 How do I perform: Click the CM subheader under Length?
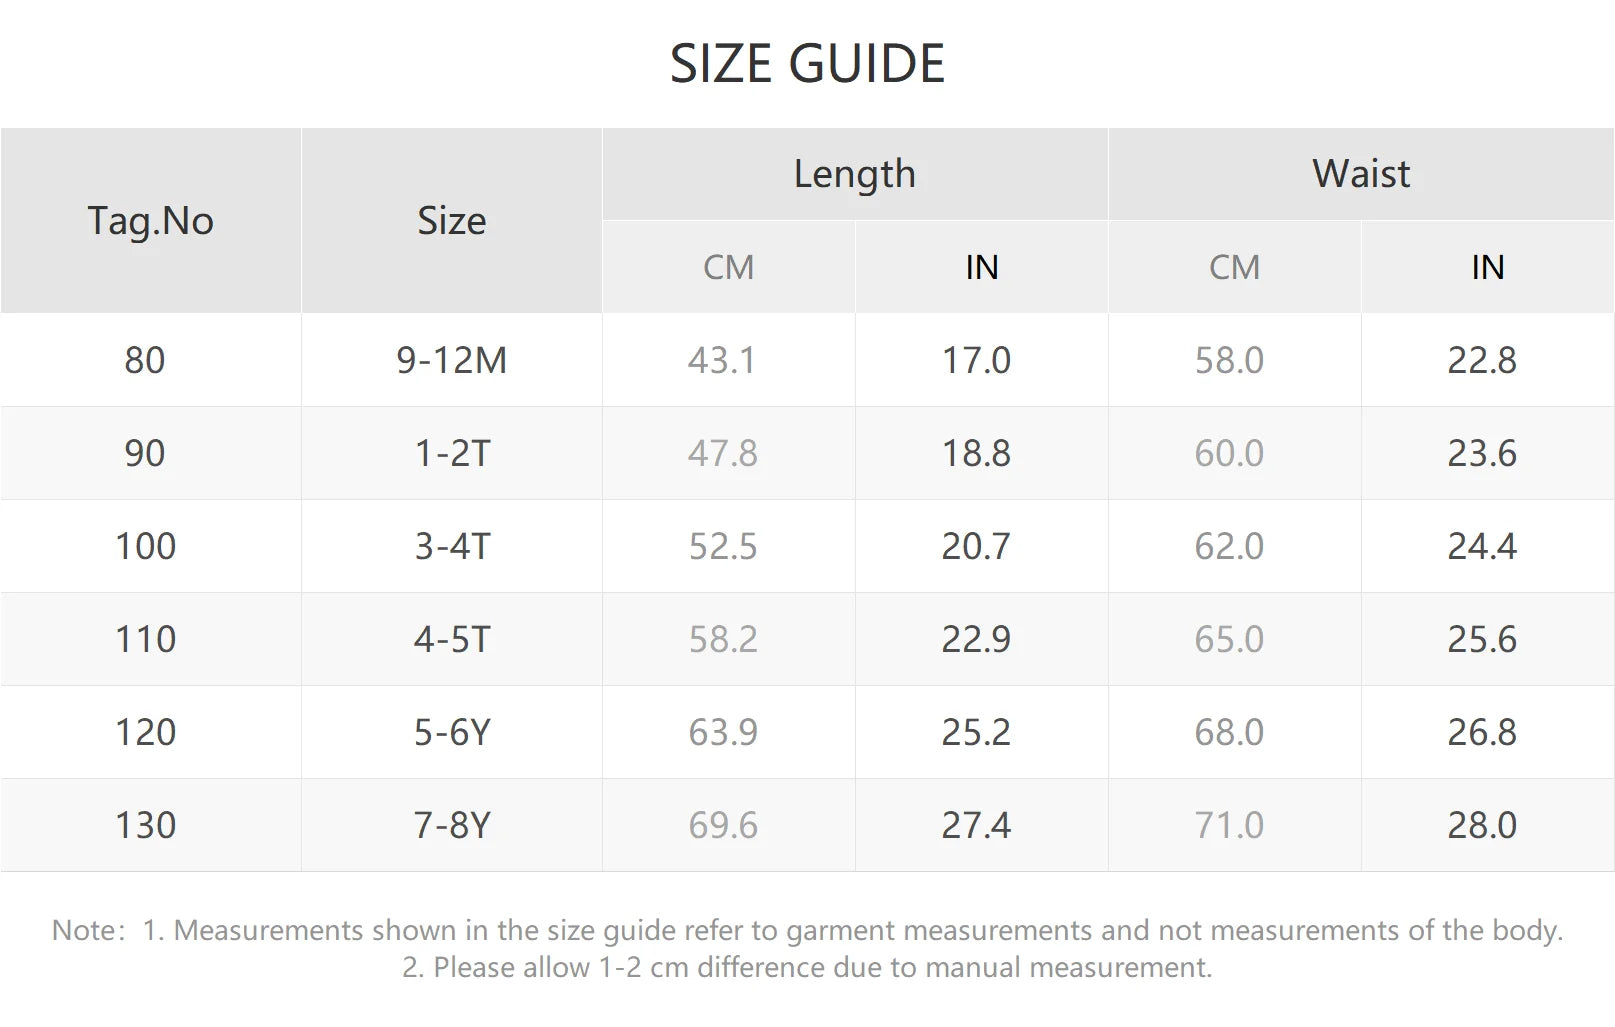(728, 267)
